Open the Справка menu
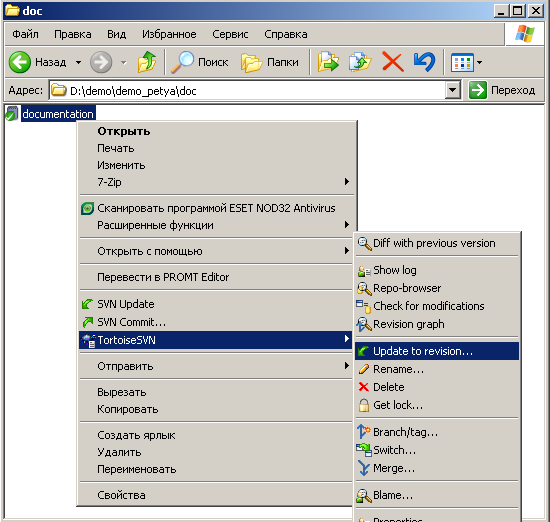Image resolution: width=550 pixels, height=522 pixels. coord(286,34)
